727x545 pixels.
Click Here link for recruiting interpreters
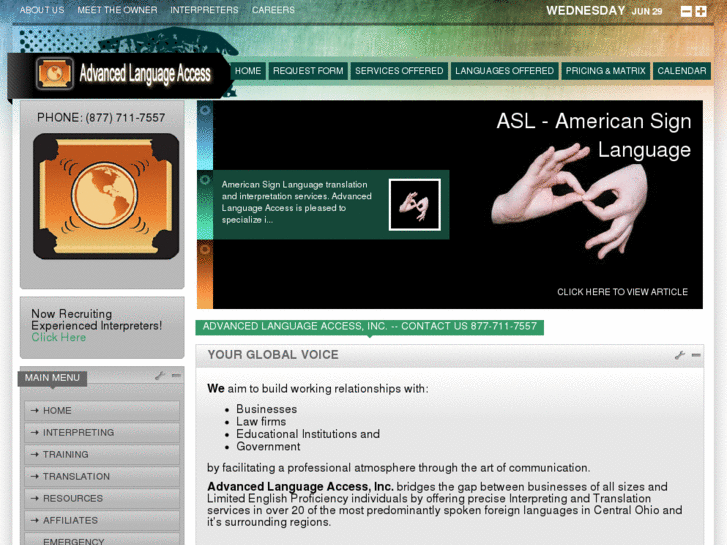click(x=58, y=338)
